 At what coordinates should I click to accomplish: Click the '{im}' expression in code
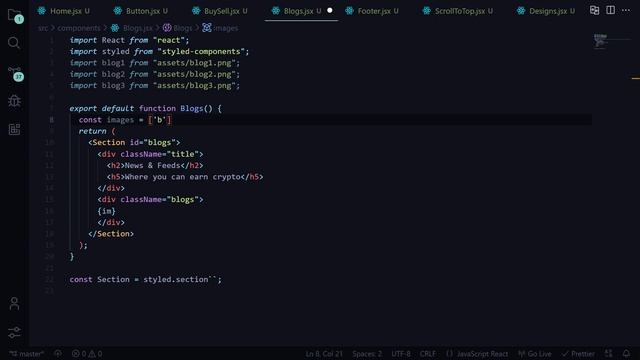(x=107, y=211)
